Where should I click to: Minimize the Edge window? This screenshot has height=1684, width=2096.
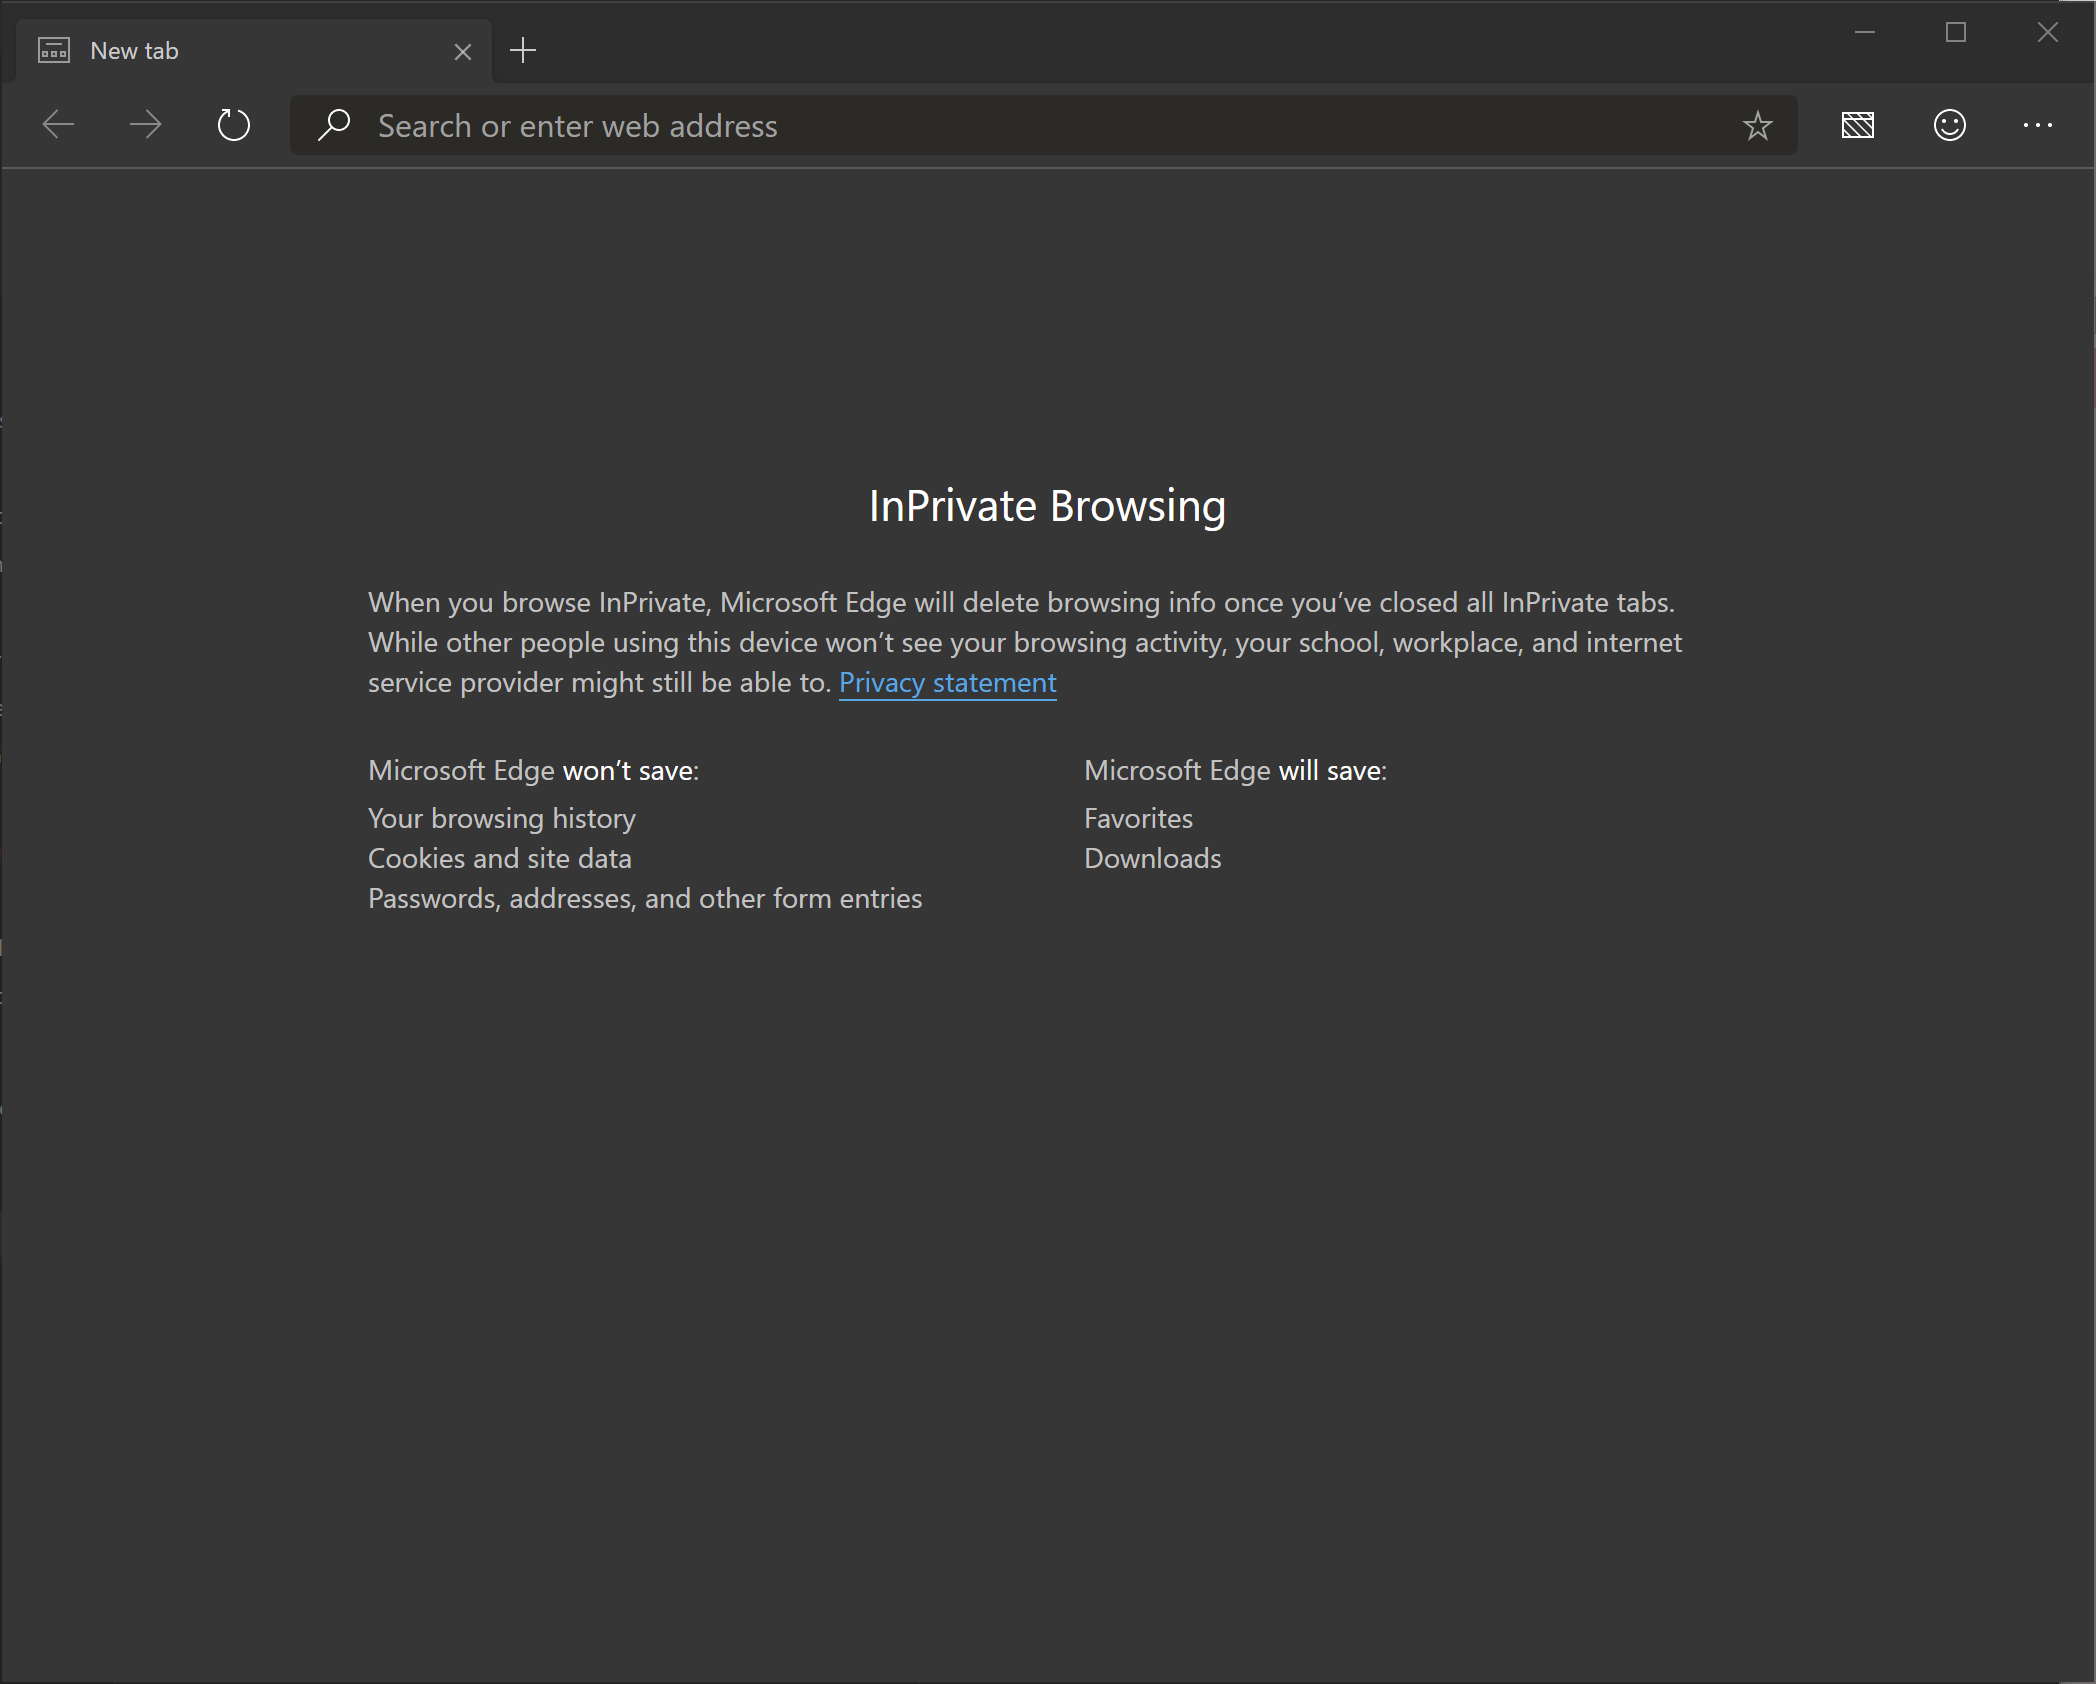tap(1864, 33)
